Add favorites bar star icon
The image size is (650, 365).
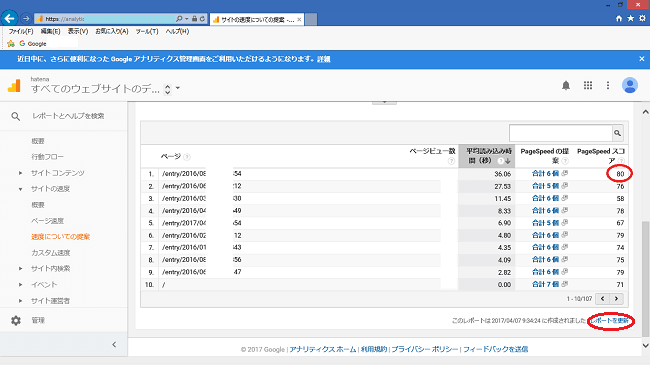(11, 44)
